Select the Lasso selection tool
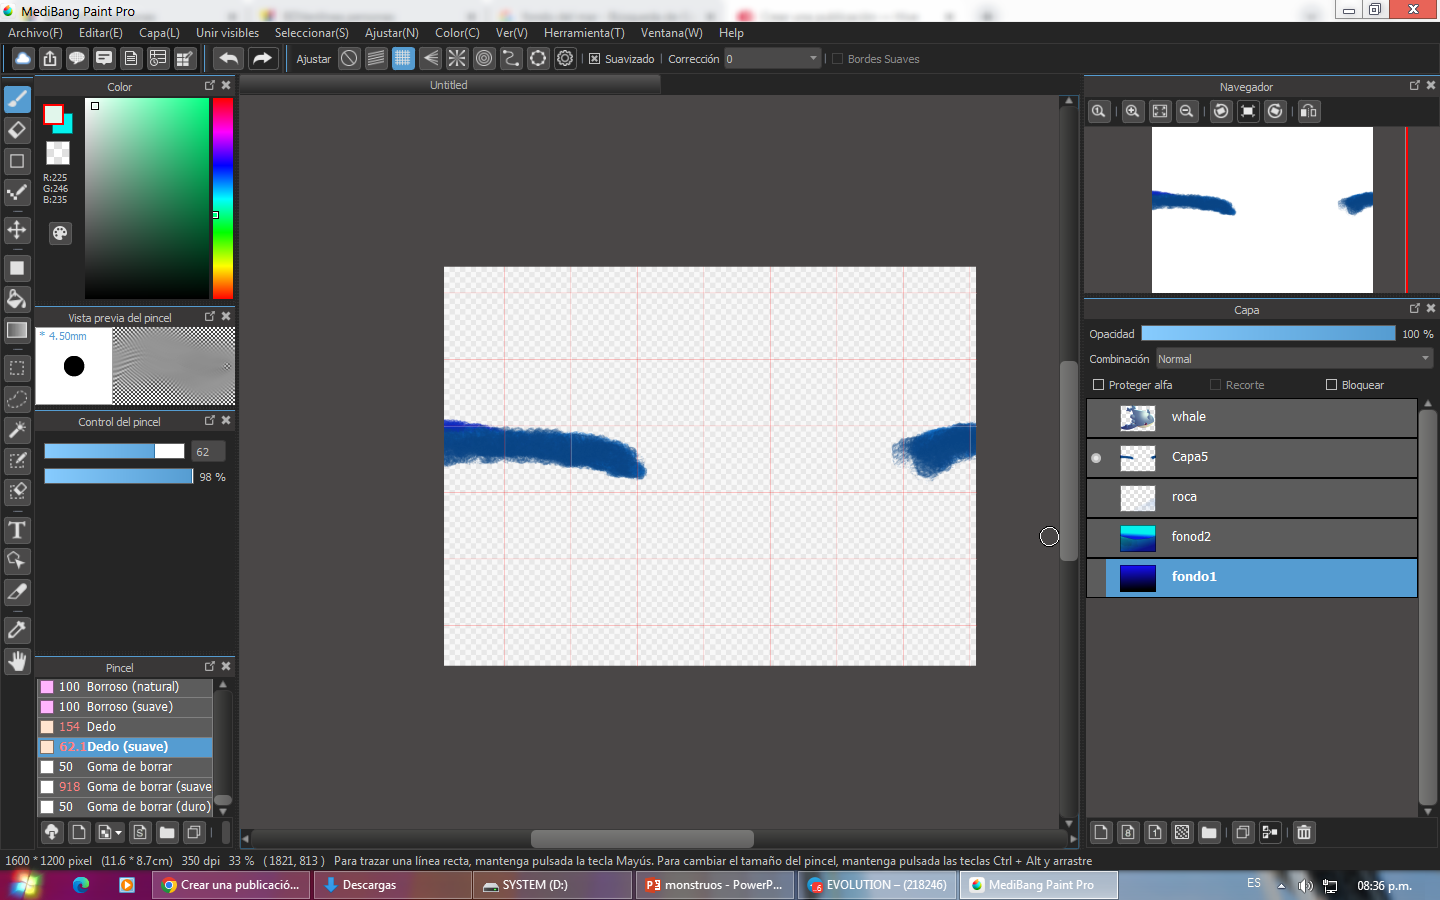1440x900 pixels. pyautogui.click(x=17, y=399)
